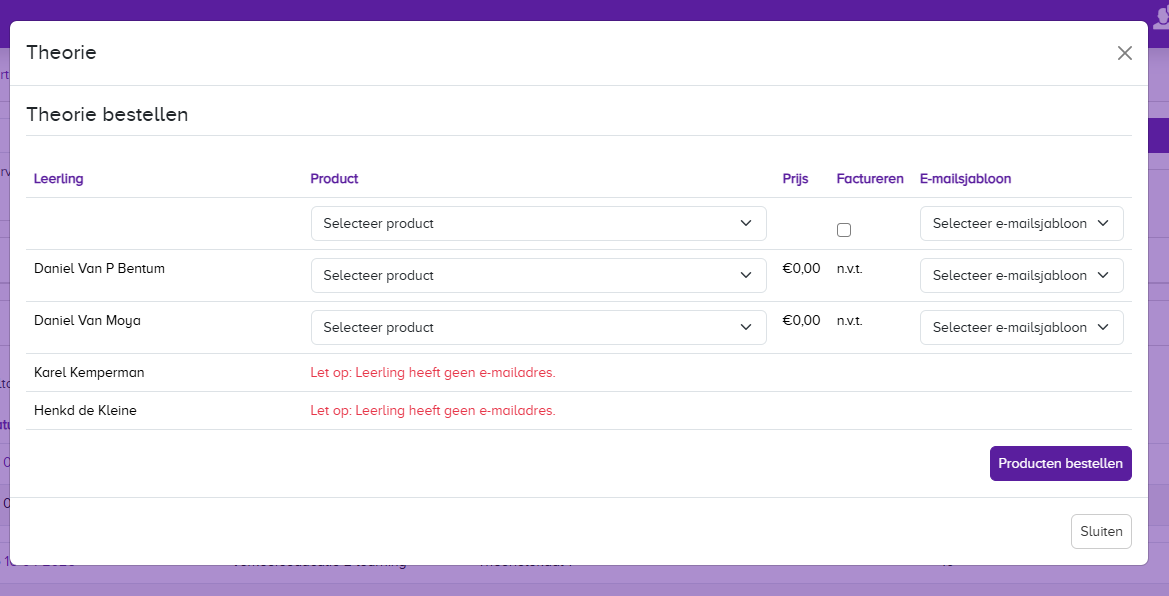Select the Karel Kemperman student row name
Screen dimensions: 1169x596
(x=89, y=373)
